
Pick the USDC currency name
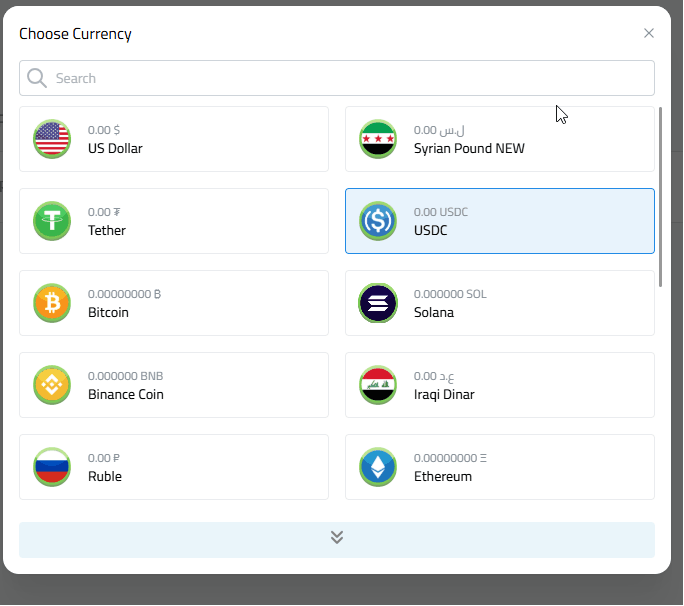click(x=431, y=230)
